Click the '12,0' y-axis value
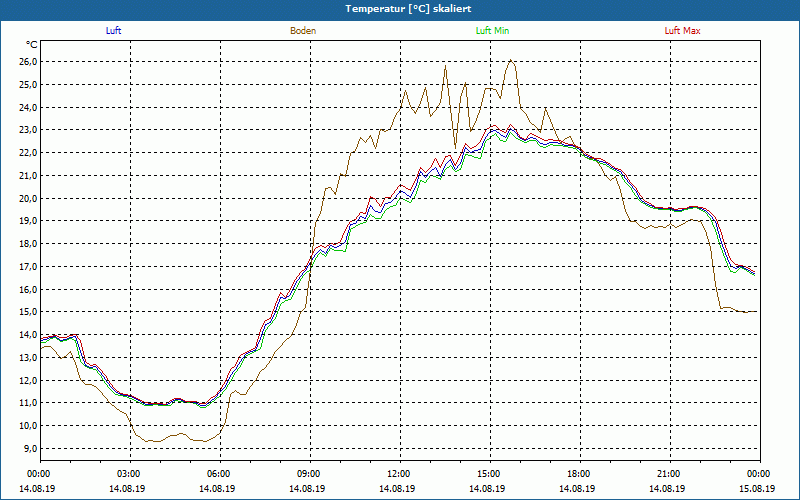This screenshot has height=500, width=800. tap(28, 381)
